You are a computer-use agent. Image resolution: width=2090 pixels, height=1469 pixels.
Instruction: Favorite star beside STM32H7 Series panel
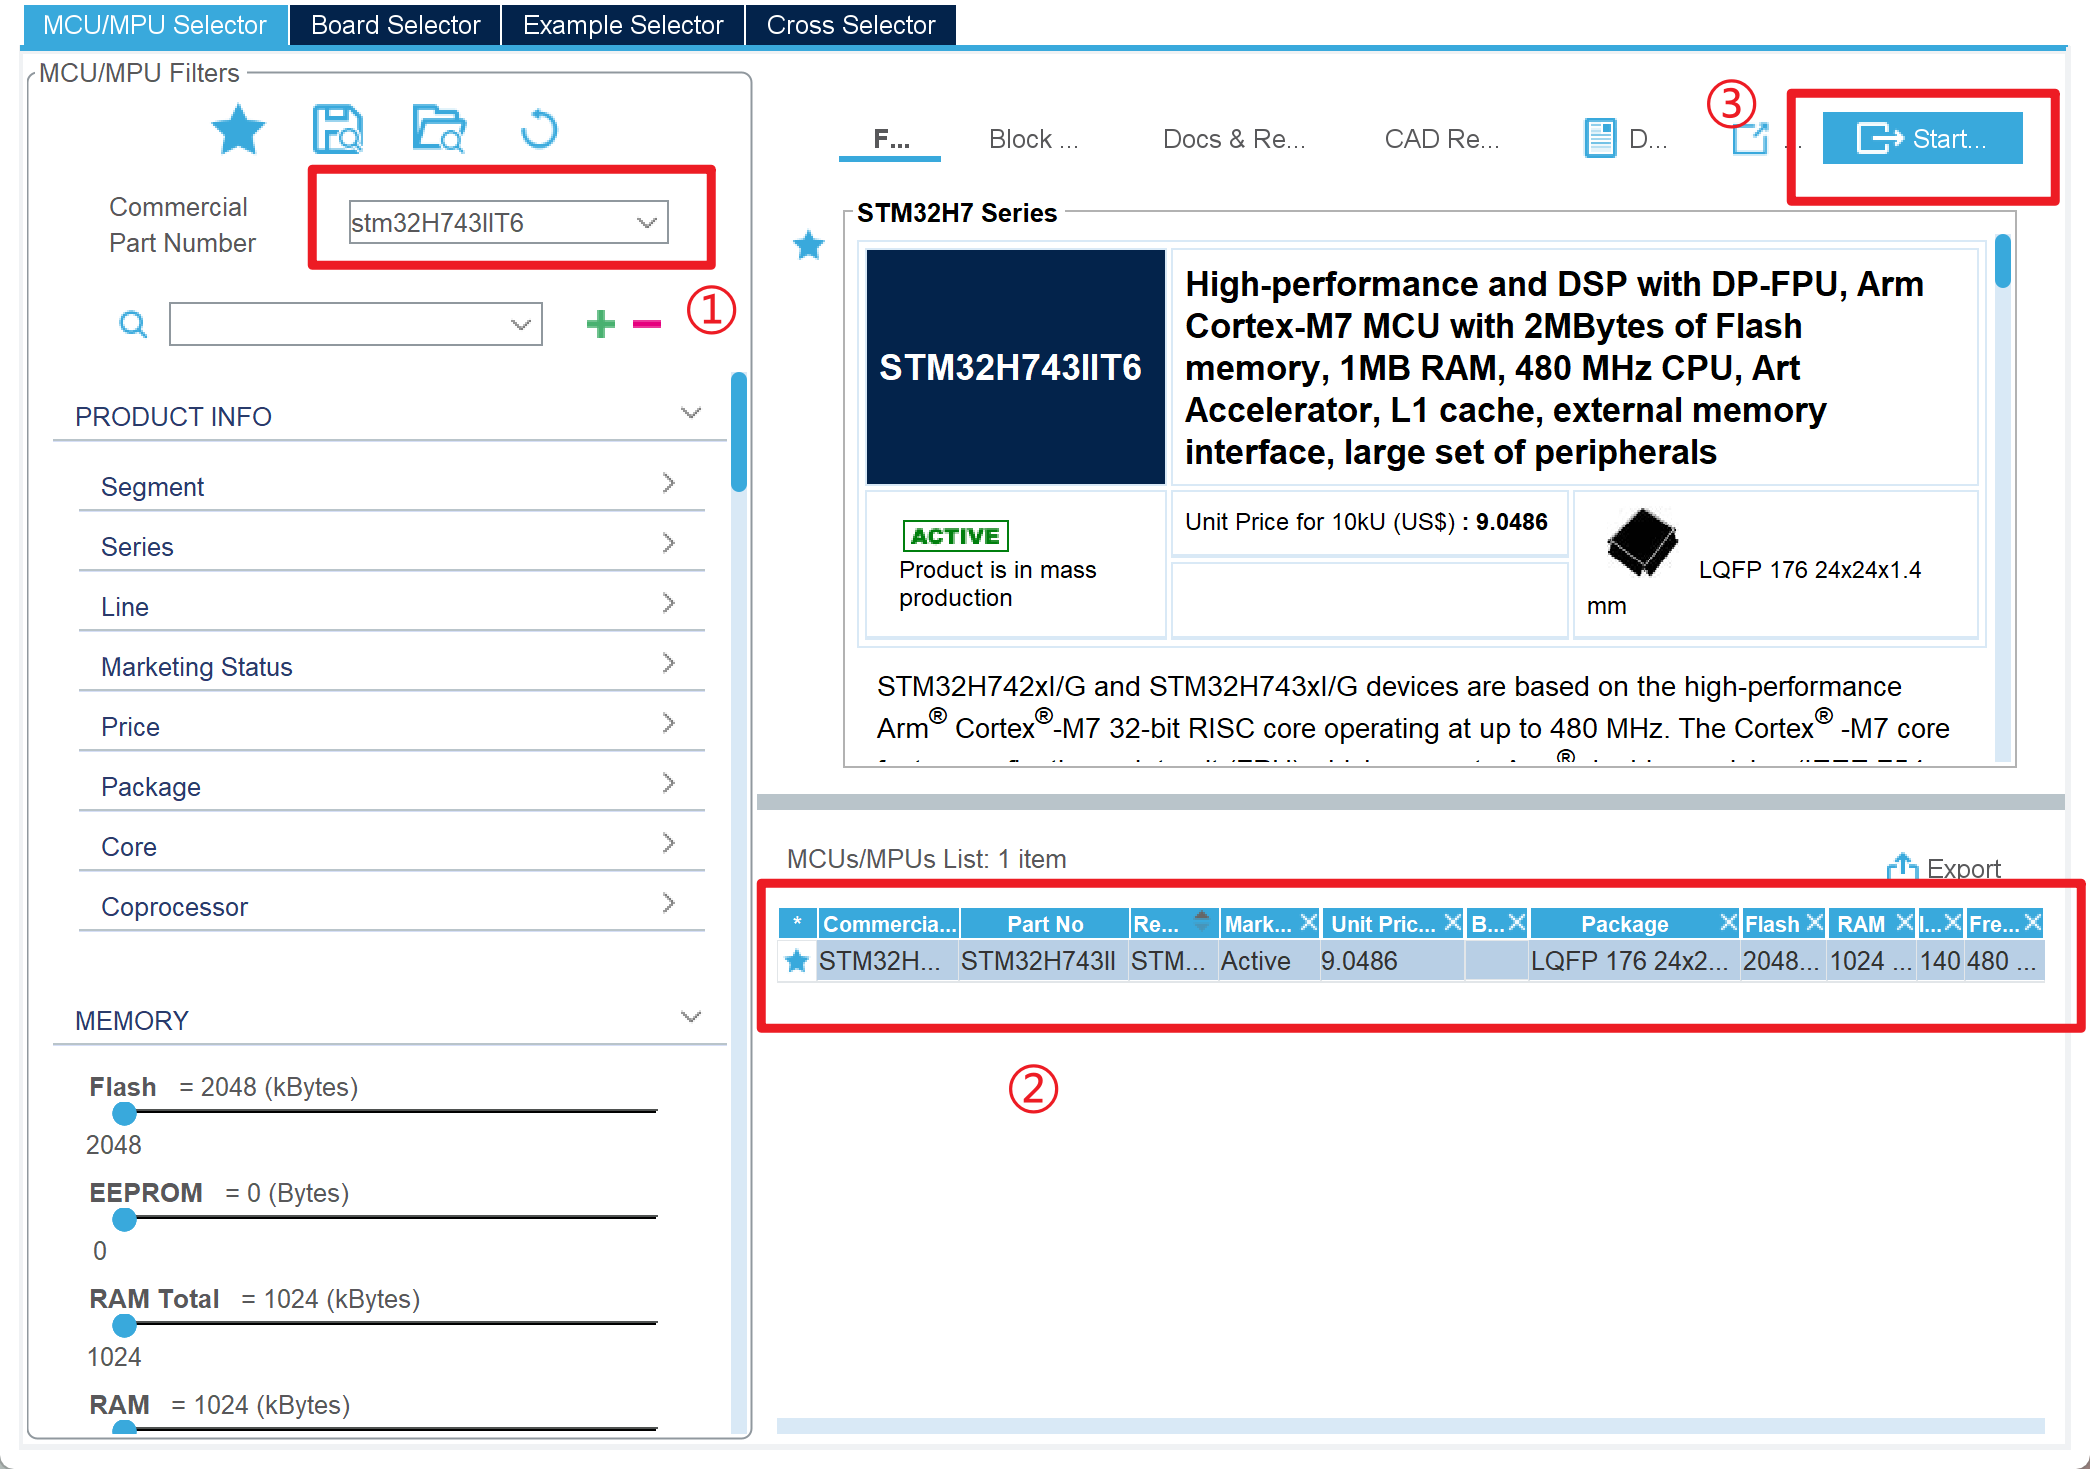click(x=808, y=245)
